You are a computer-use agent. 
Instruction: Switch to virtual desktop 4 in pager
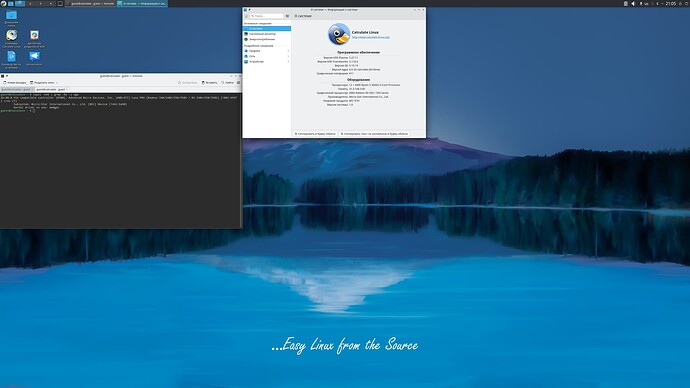coord(51,4)
